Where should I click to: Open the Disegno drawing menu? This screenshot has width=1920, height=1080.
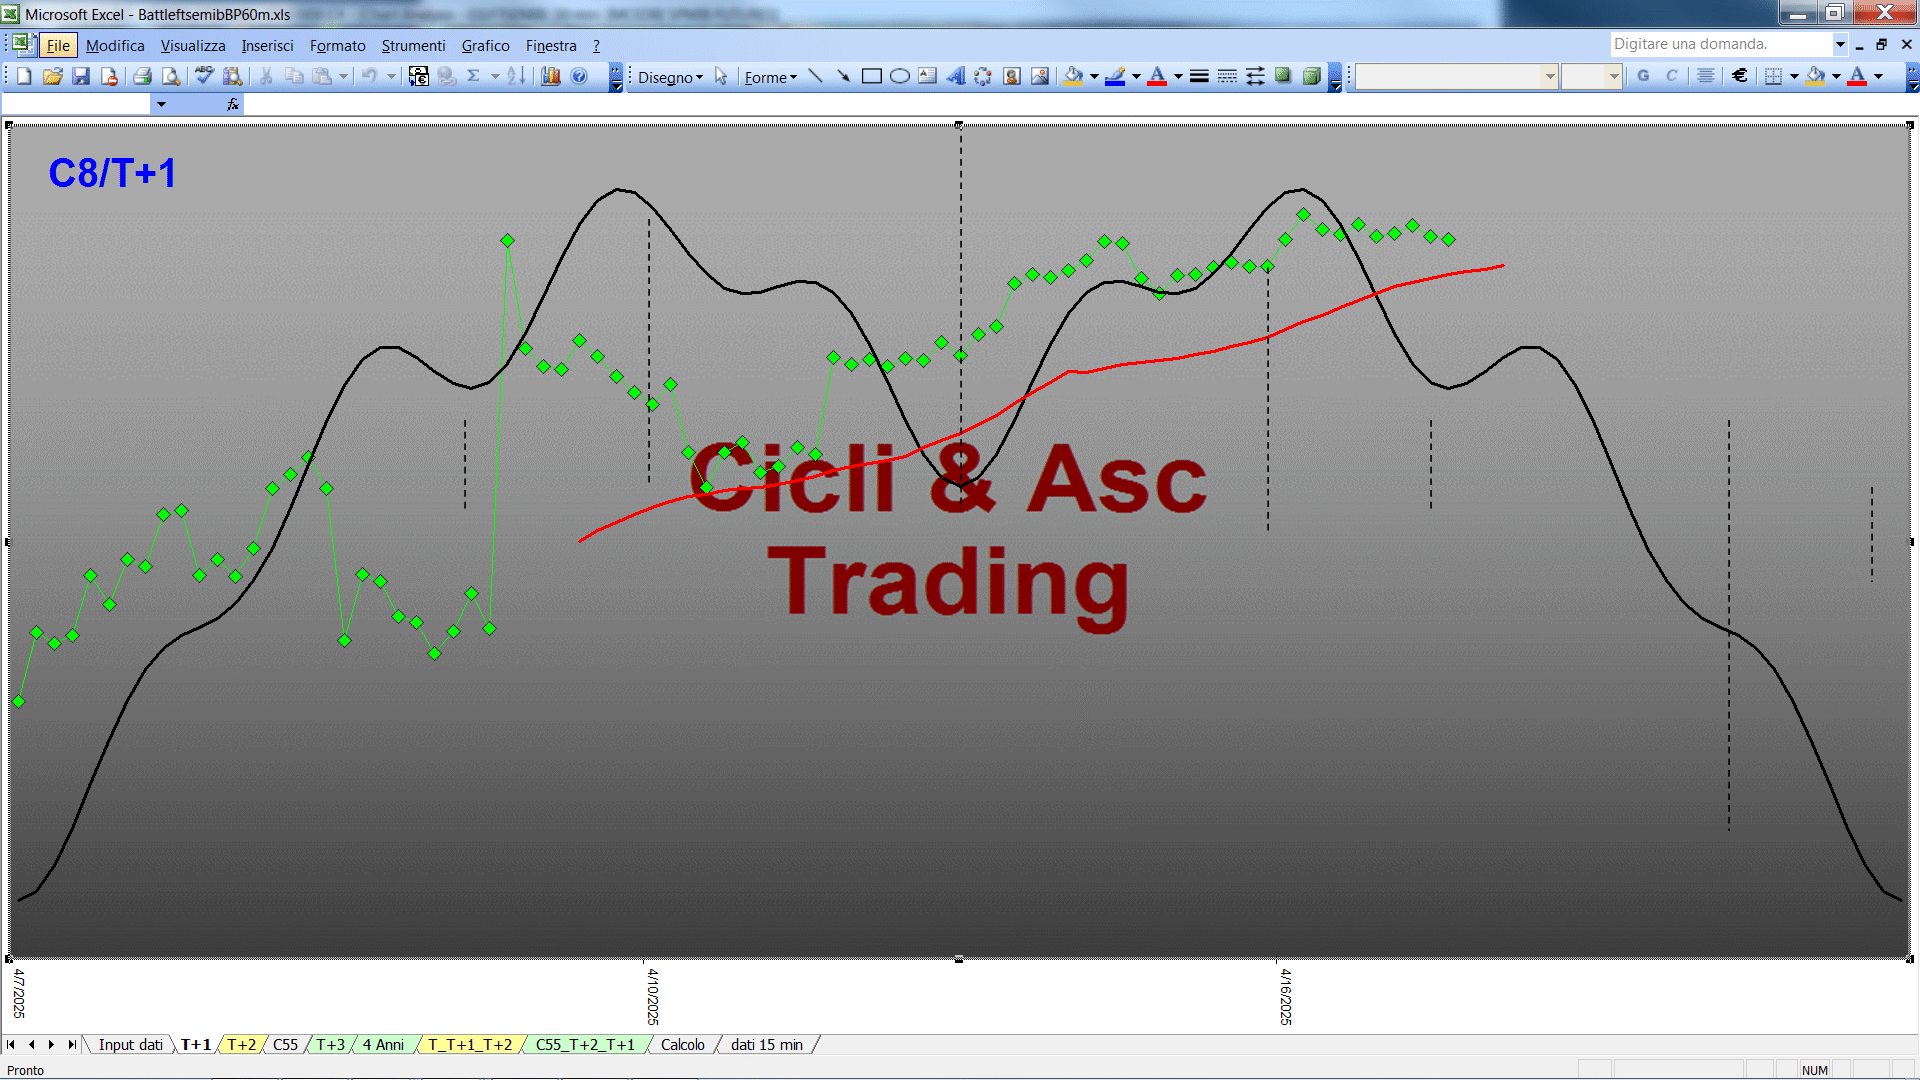[670, 77]
